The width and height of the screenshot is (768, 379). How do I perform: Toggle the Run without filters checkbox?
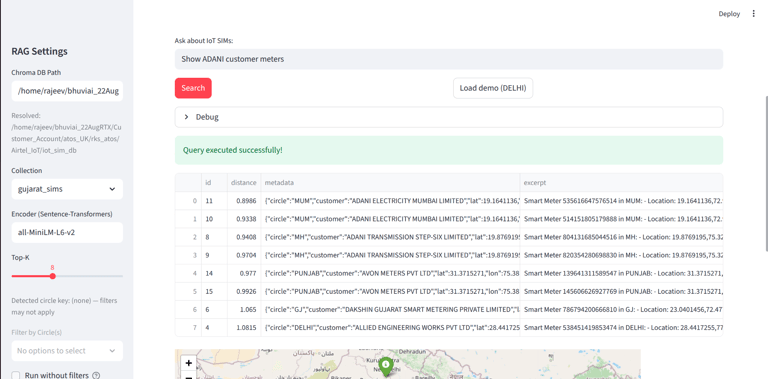[16, 375]
